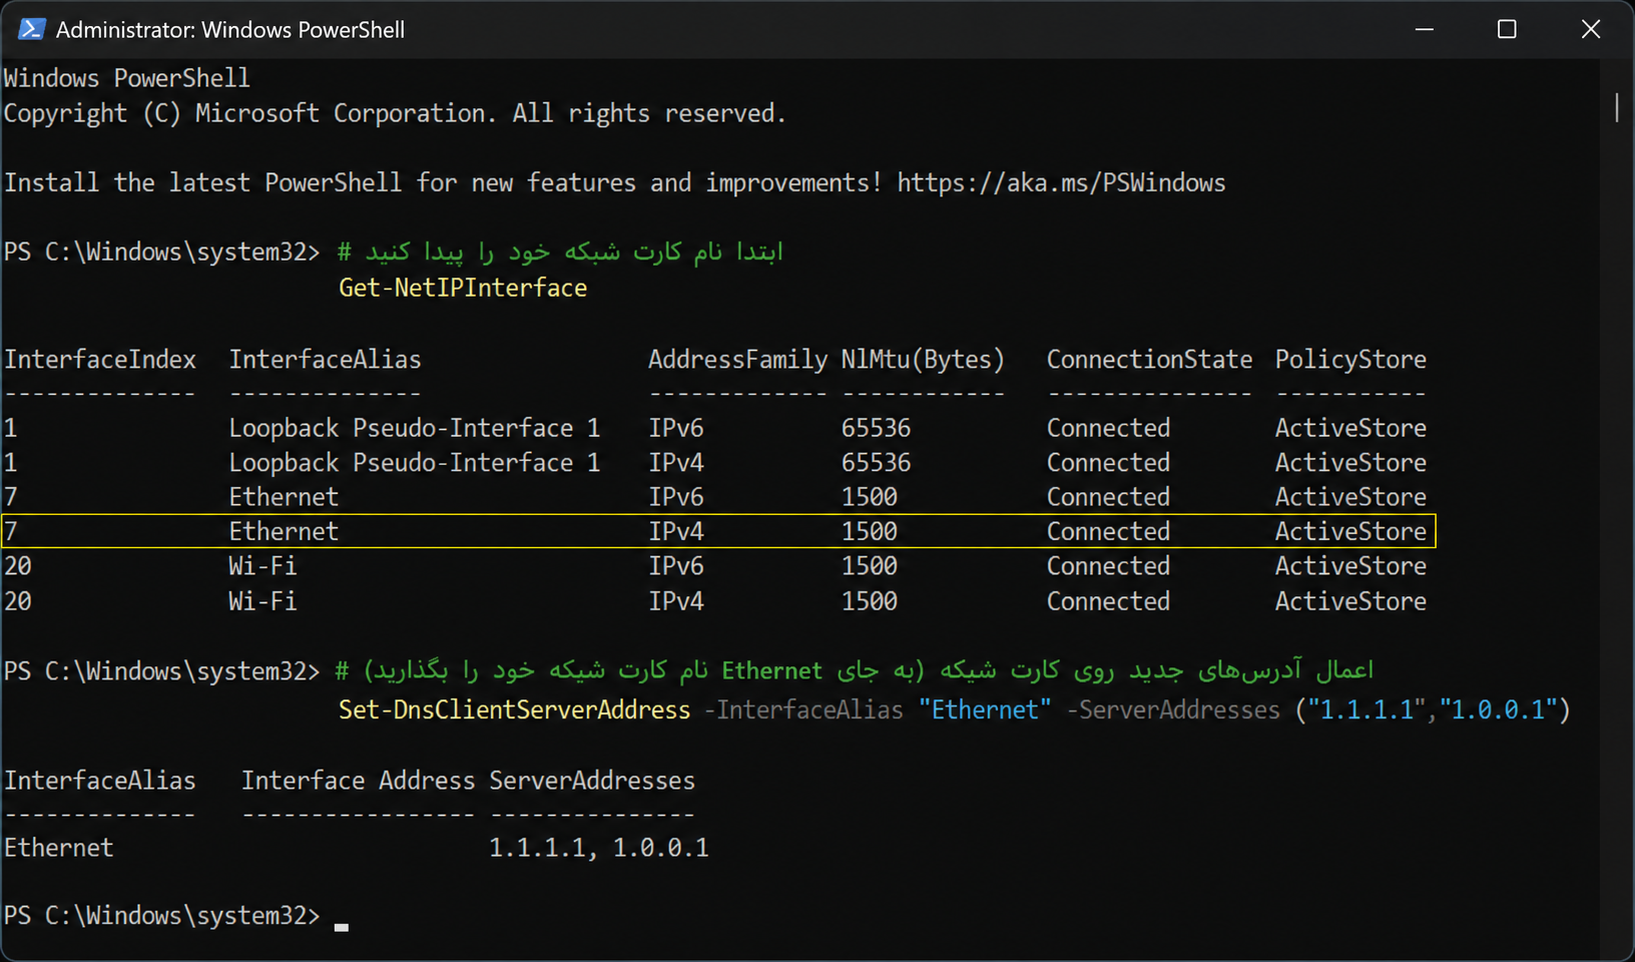Image resolution: width=1635 pixels, height=962 pixels.
Task: Click the Persian comment above Set-DnsClientServerAddress
Action: (855, 670)
